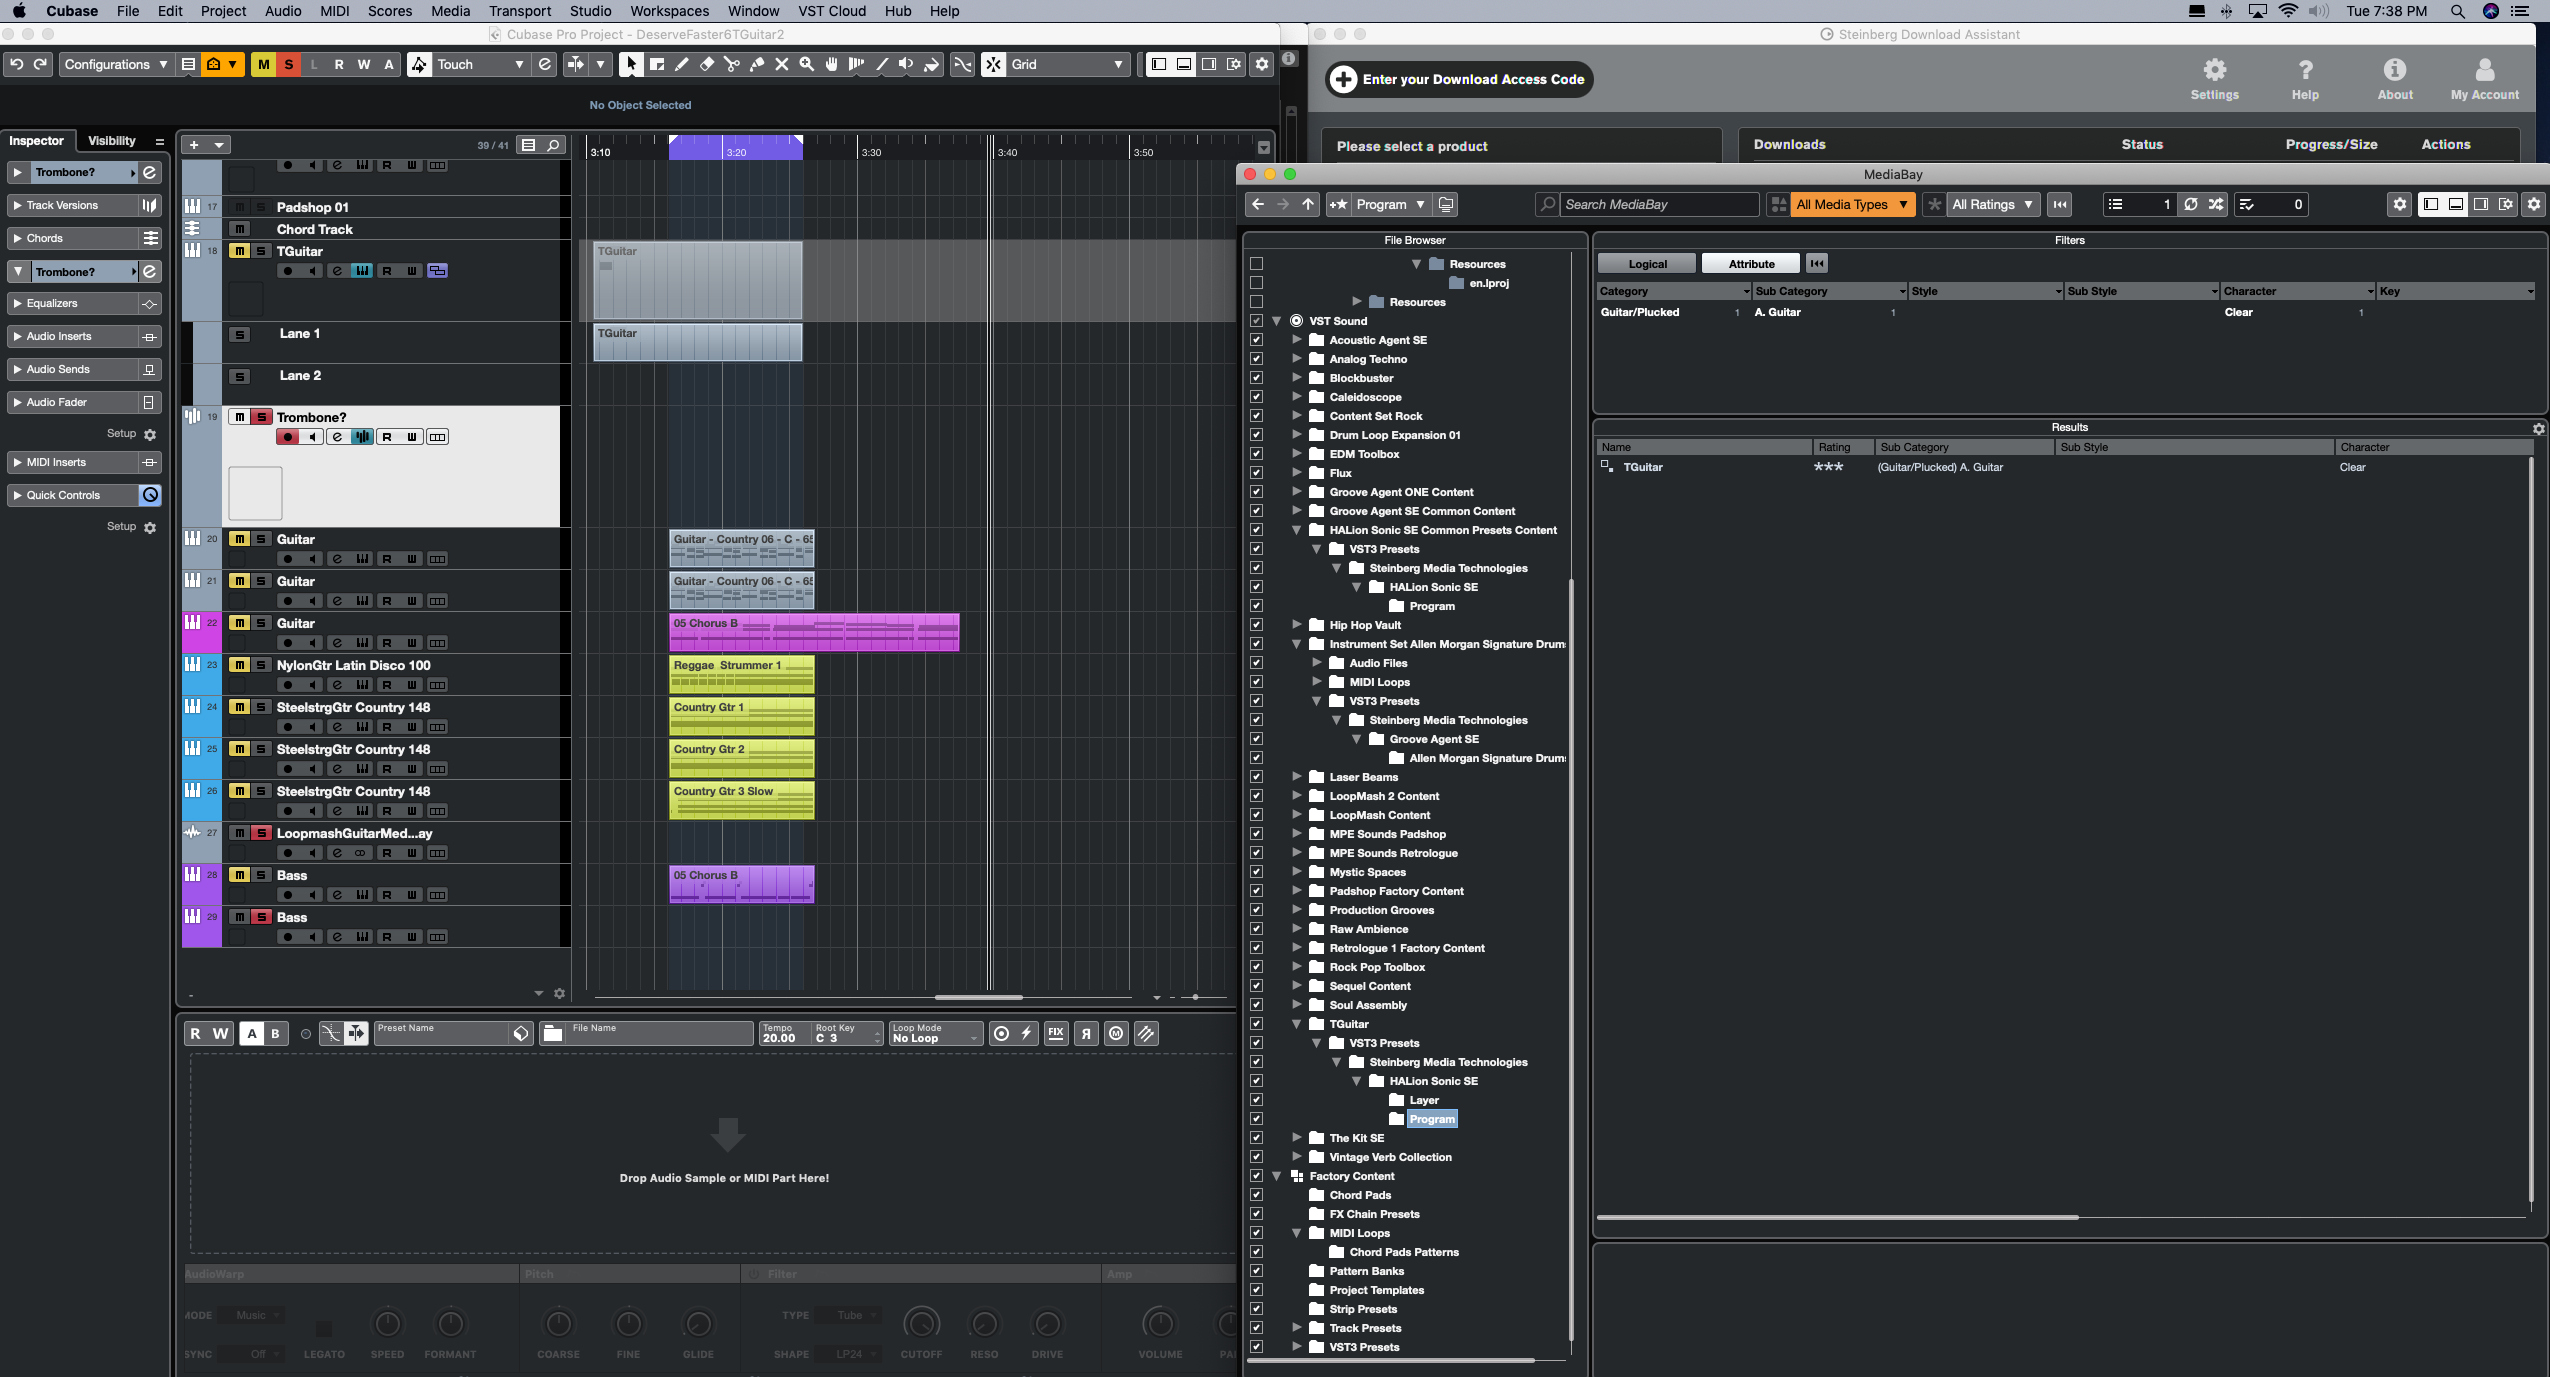
Task: Select the Split scissors tool
Action: (x=732, y=64)
